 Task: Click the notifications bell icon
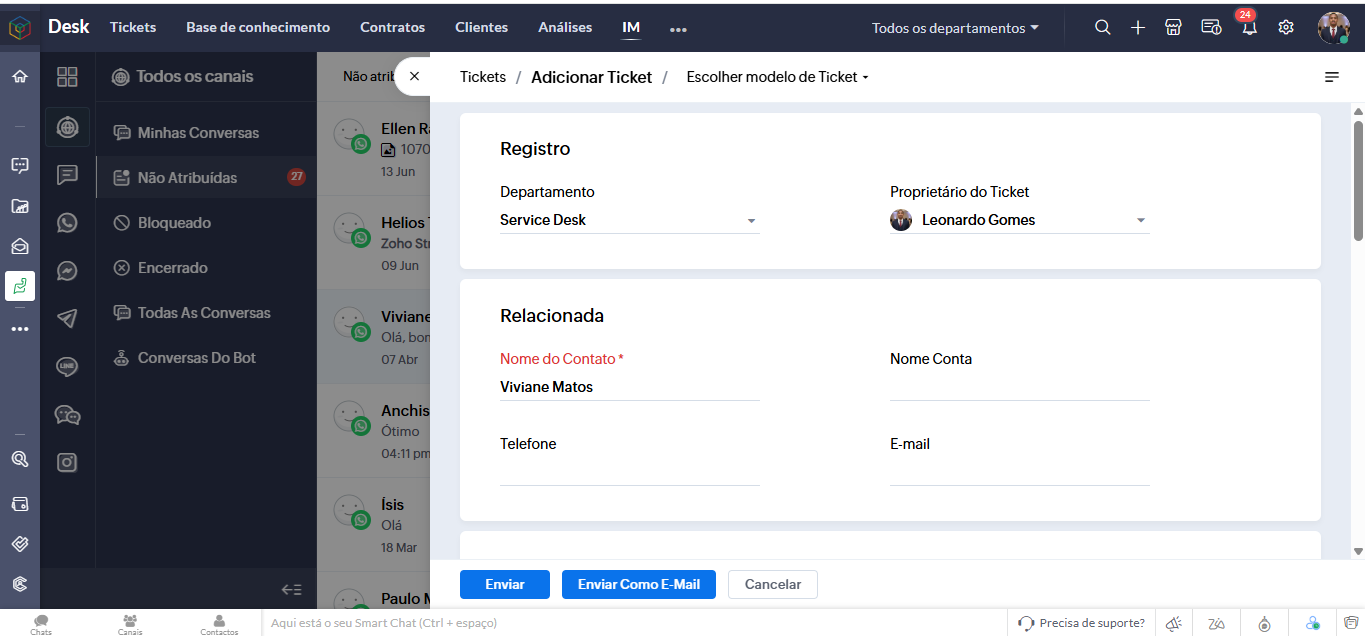tap(1248, 28)
